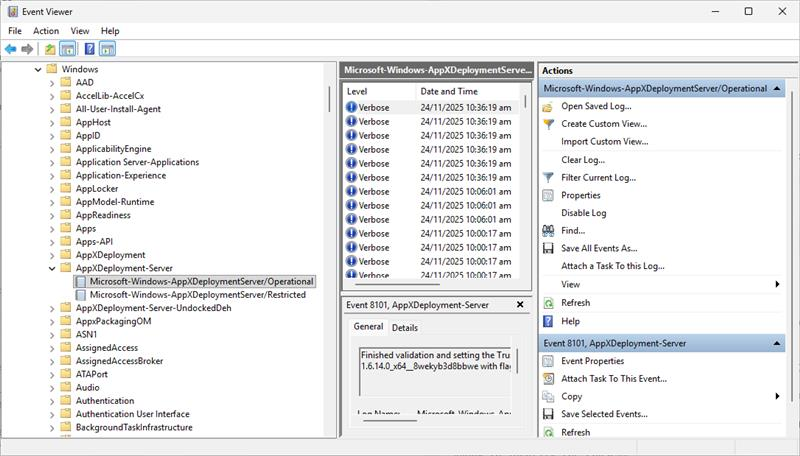Select the AssignedAccessBroker folder
This screenshot has width=800, height=456.
pos(119,361)
